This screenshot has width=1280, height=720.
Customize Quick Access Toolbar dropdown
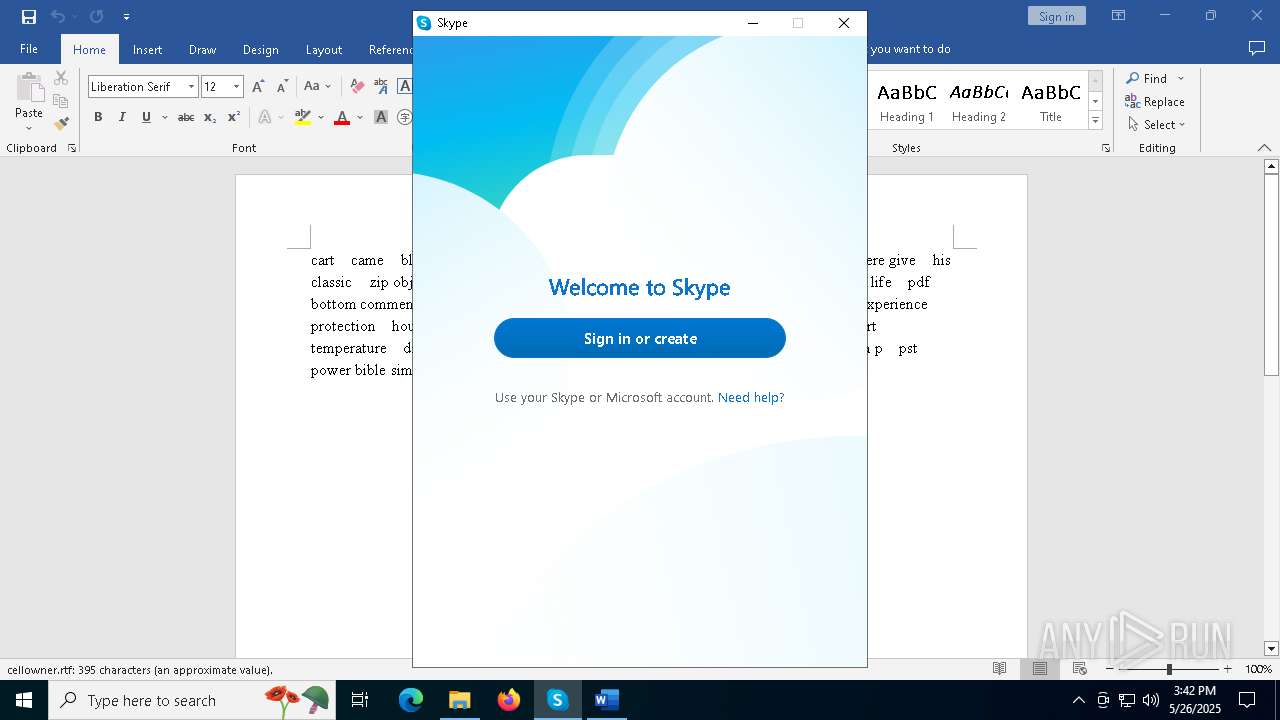tap(126, 16)
